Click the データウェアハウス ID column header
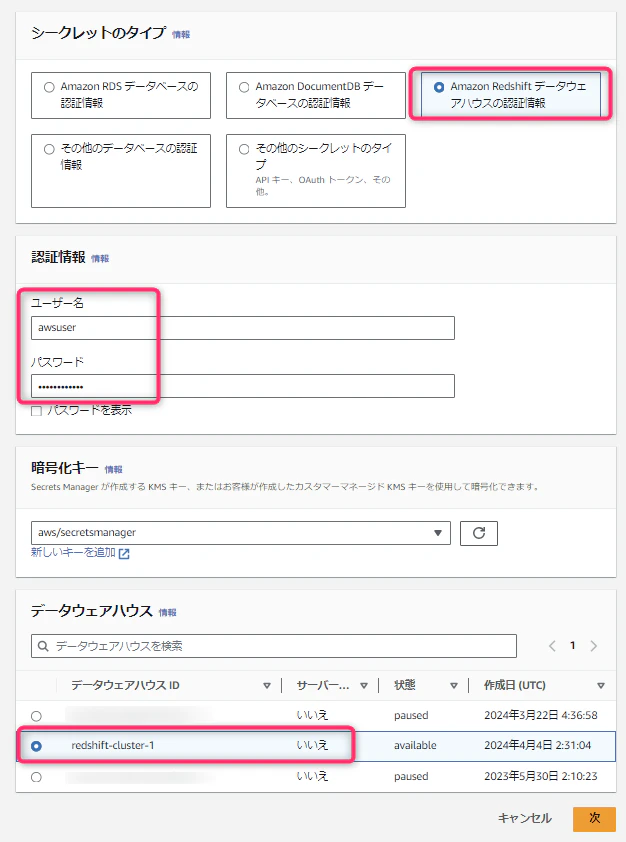This screenshot has width=626, height=842. pos(125,686)
